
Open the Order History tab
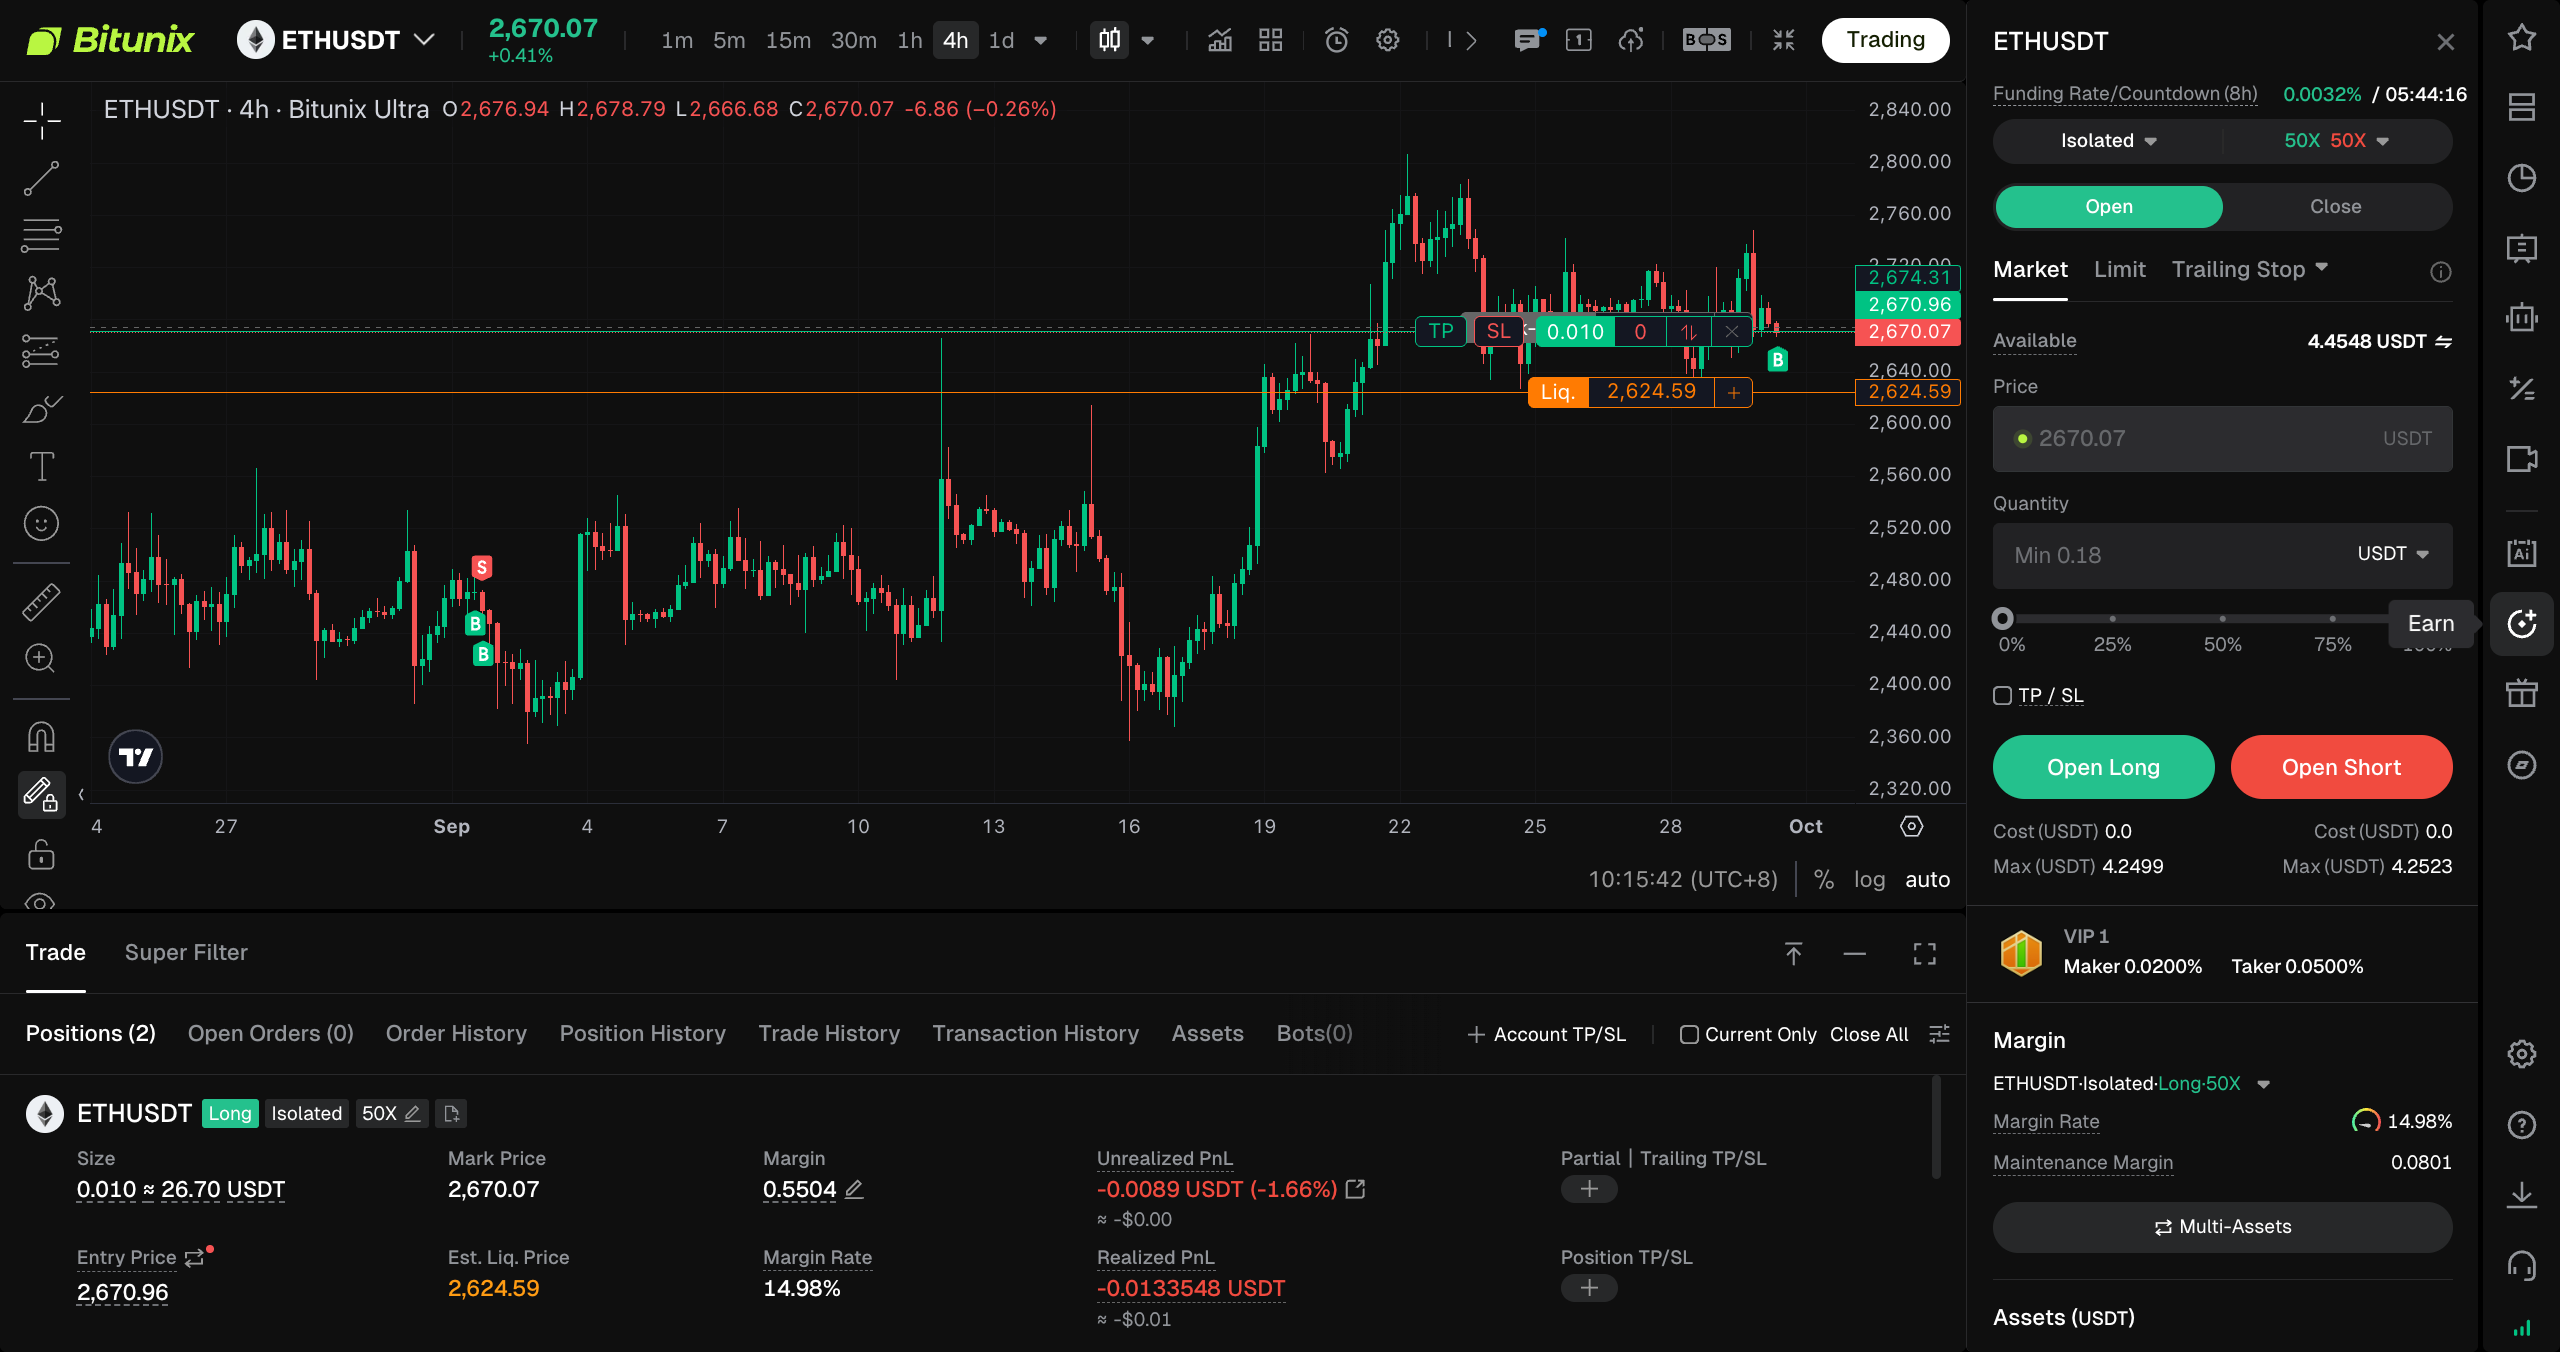(x=456, y=1034)
